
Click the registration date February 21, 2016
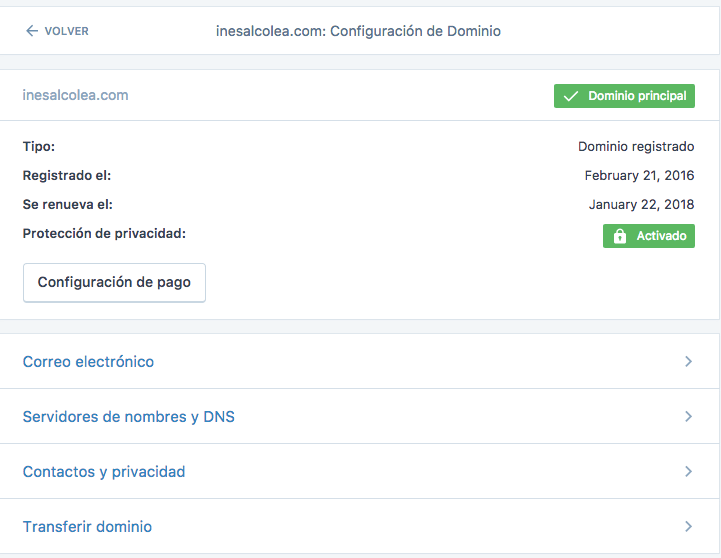pyautogui.click(x=639, y=175)
